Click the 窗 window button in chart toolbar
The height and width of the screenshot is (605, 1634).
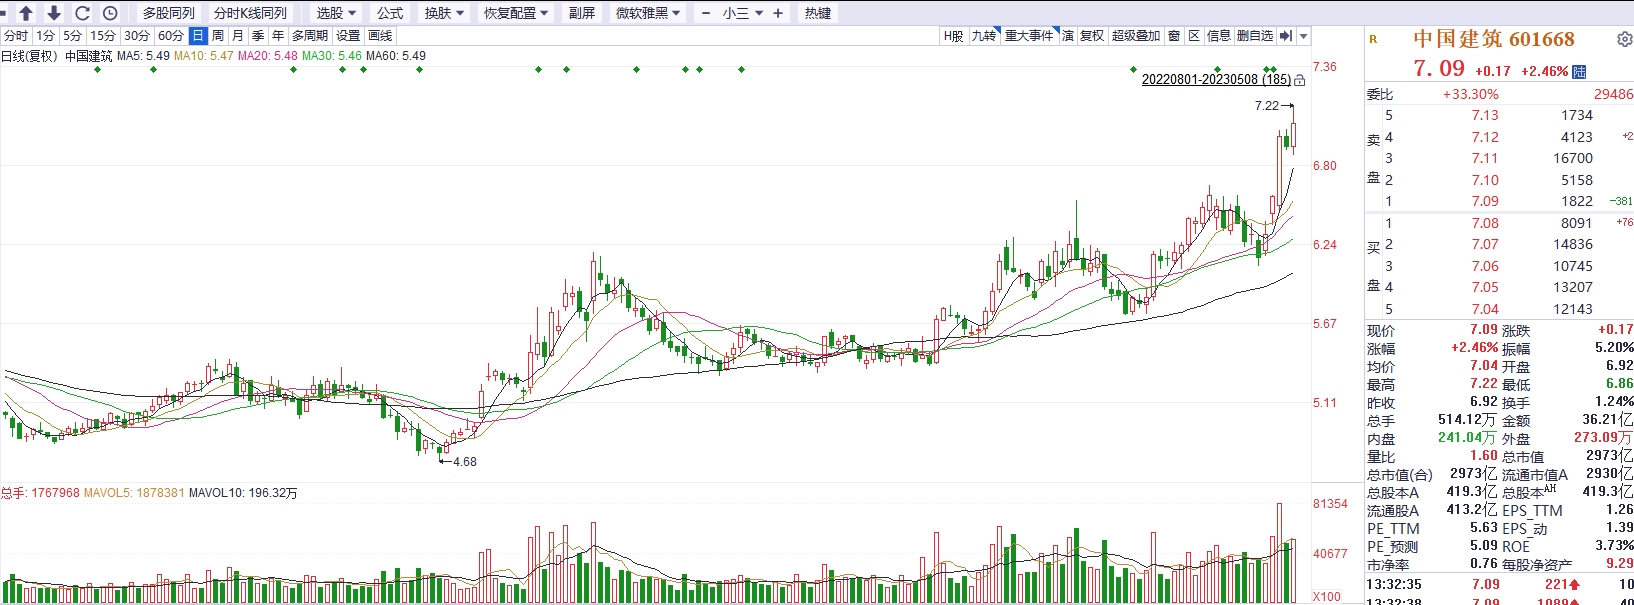tap(1174, 36)
